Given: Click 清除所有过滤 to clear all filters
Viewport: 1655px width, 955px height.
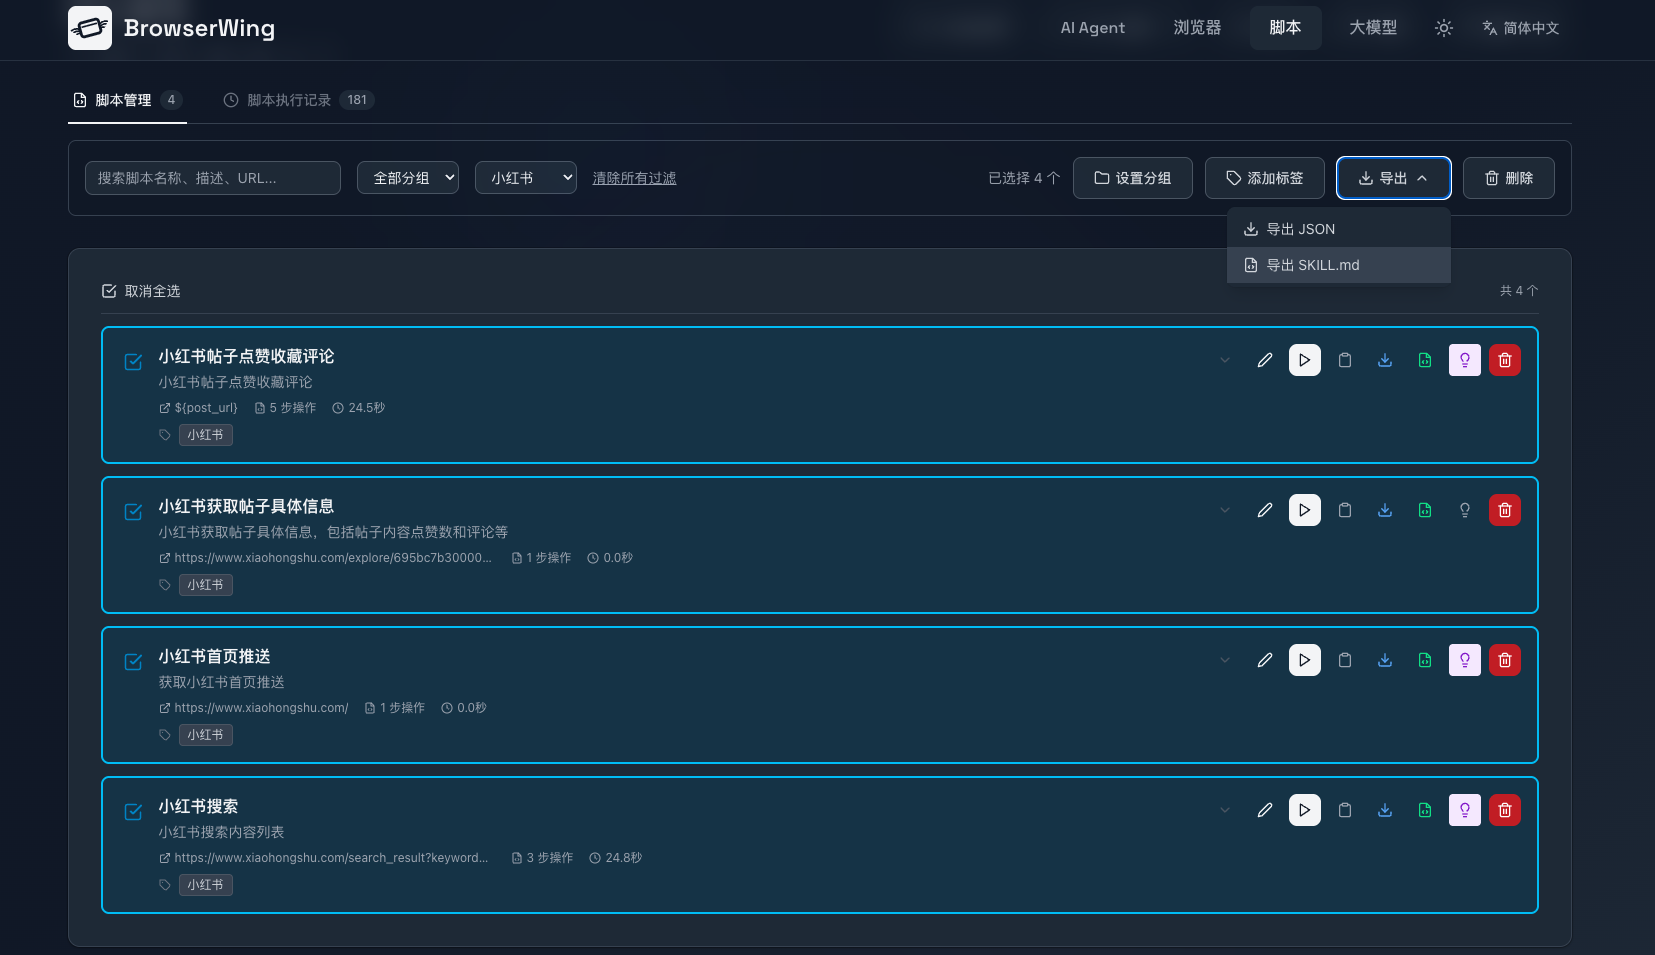Looking at the screenshot, I should [x=634, y=177].
